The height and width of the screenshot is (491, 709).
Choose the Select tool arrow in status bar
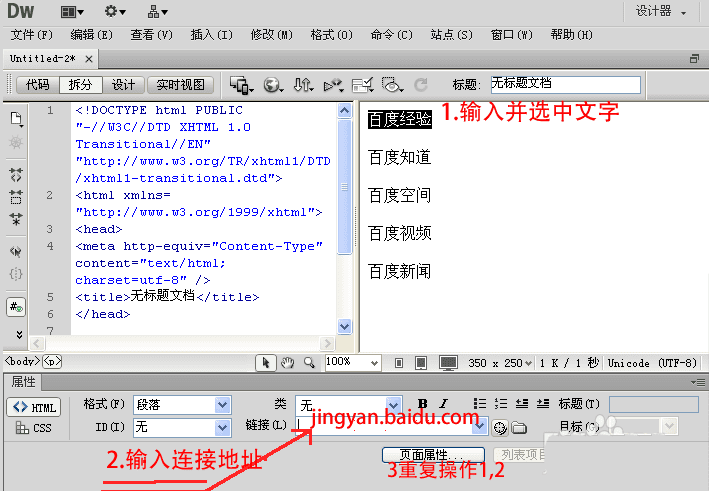click(265, 363)
